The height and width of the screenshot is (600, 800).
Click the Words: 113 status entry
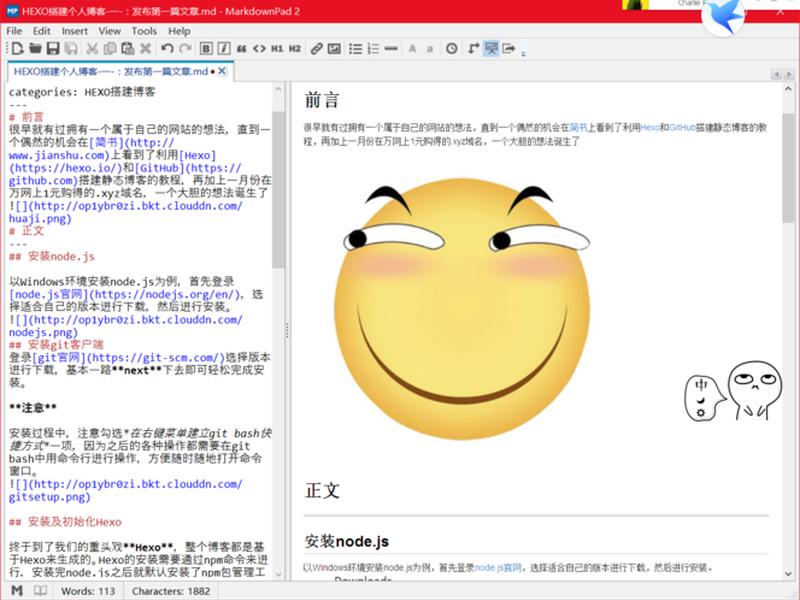click(88, 591)
